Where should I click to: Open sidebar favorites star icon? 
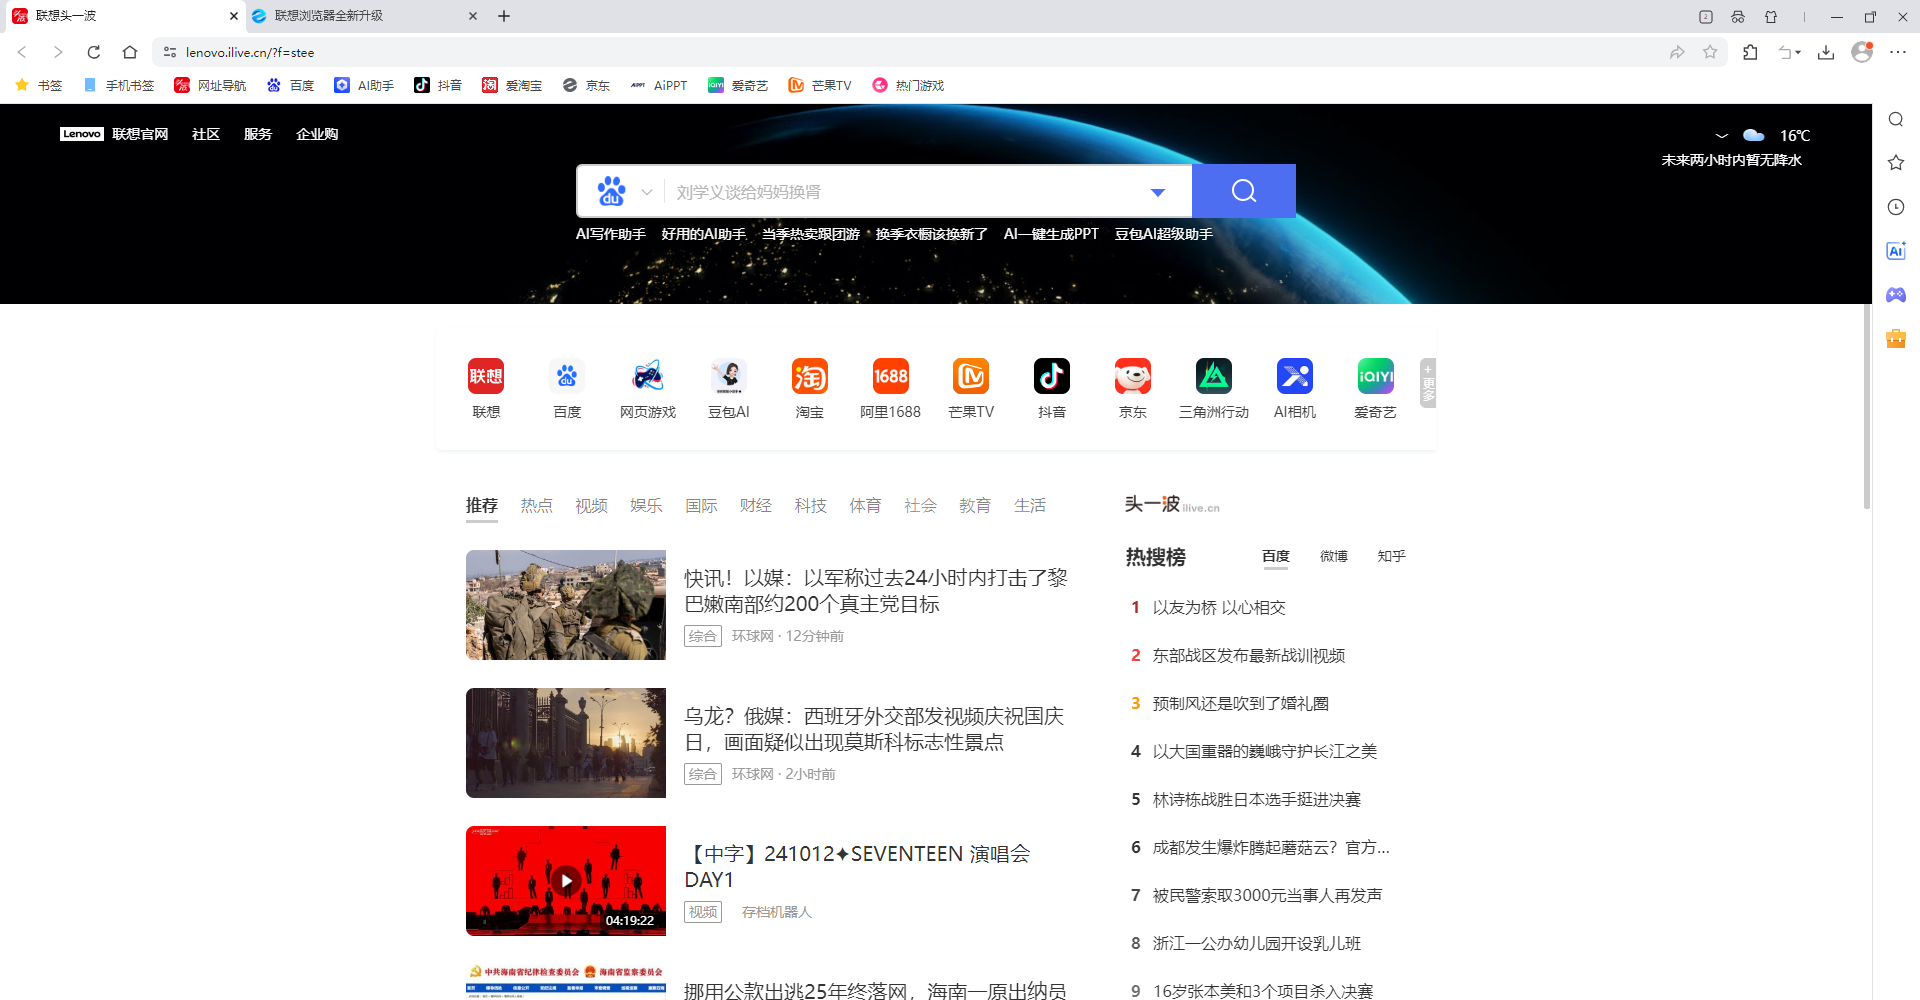(1896, 163)
